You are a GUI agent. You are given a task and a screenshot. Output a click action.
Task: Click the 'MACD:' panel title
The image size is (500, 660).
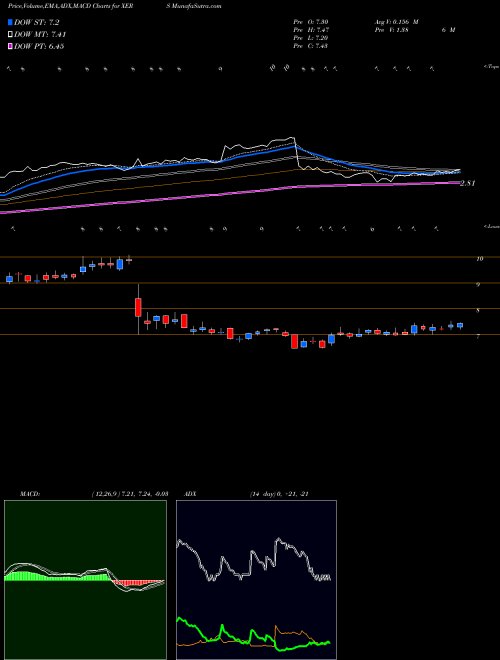click(29, 494)
